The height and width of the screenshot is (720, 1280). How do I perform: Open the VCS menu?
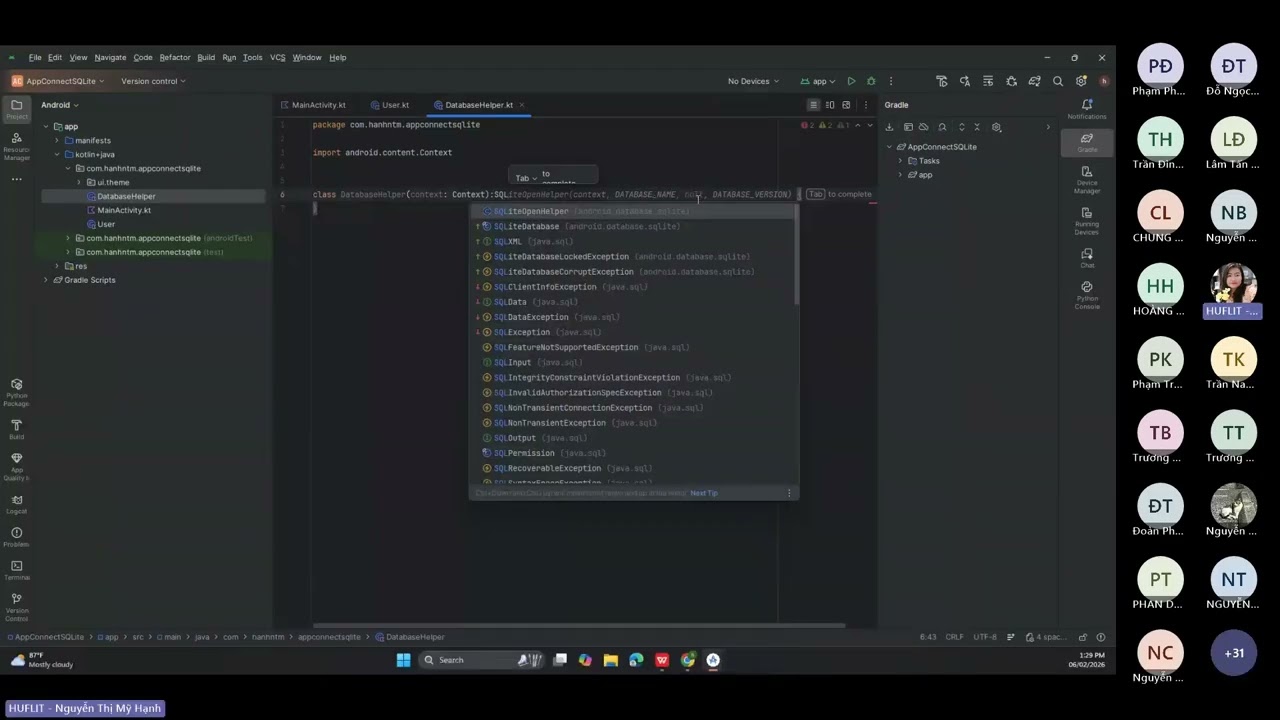point(277,57)
